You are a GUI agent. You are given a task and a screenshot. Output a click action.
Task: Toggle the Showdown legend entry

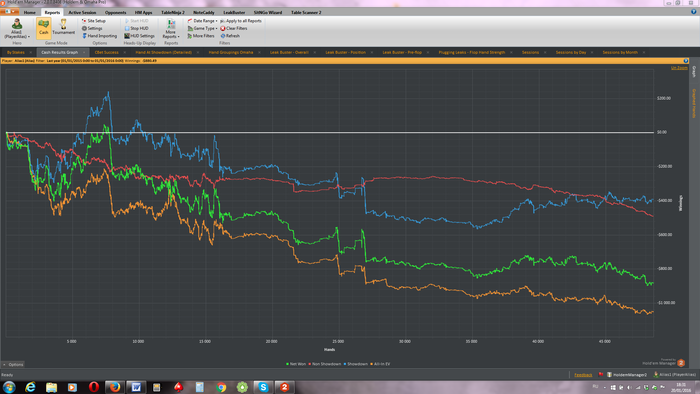point(356,364)
